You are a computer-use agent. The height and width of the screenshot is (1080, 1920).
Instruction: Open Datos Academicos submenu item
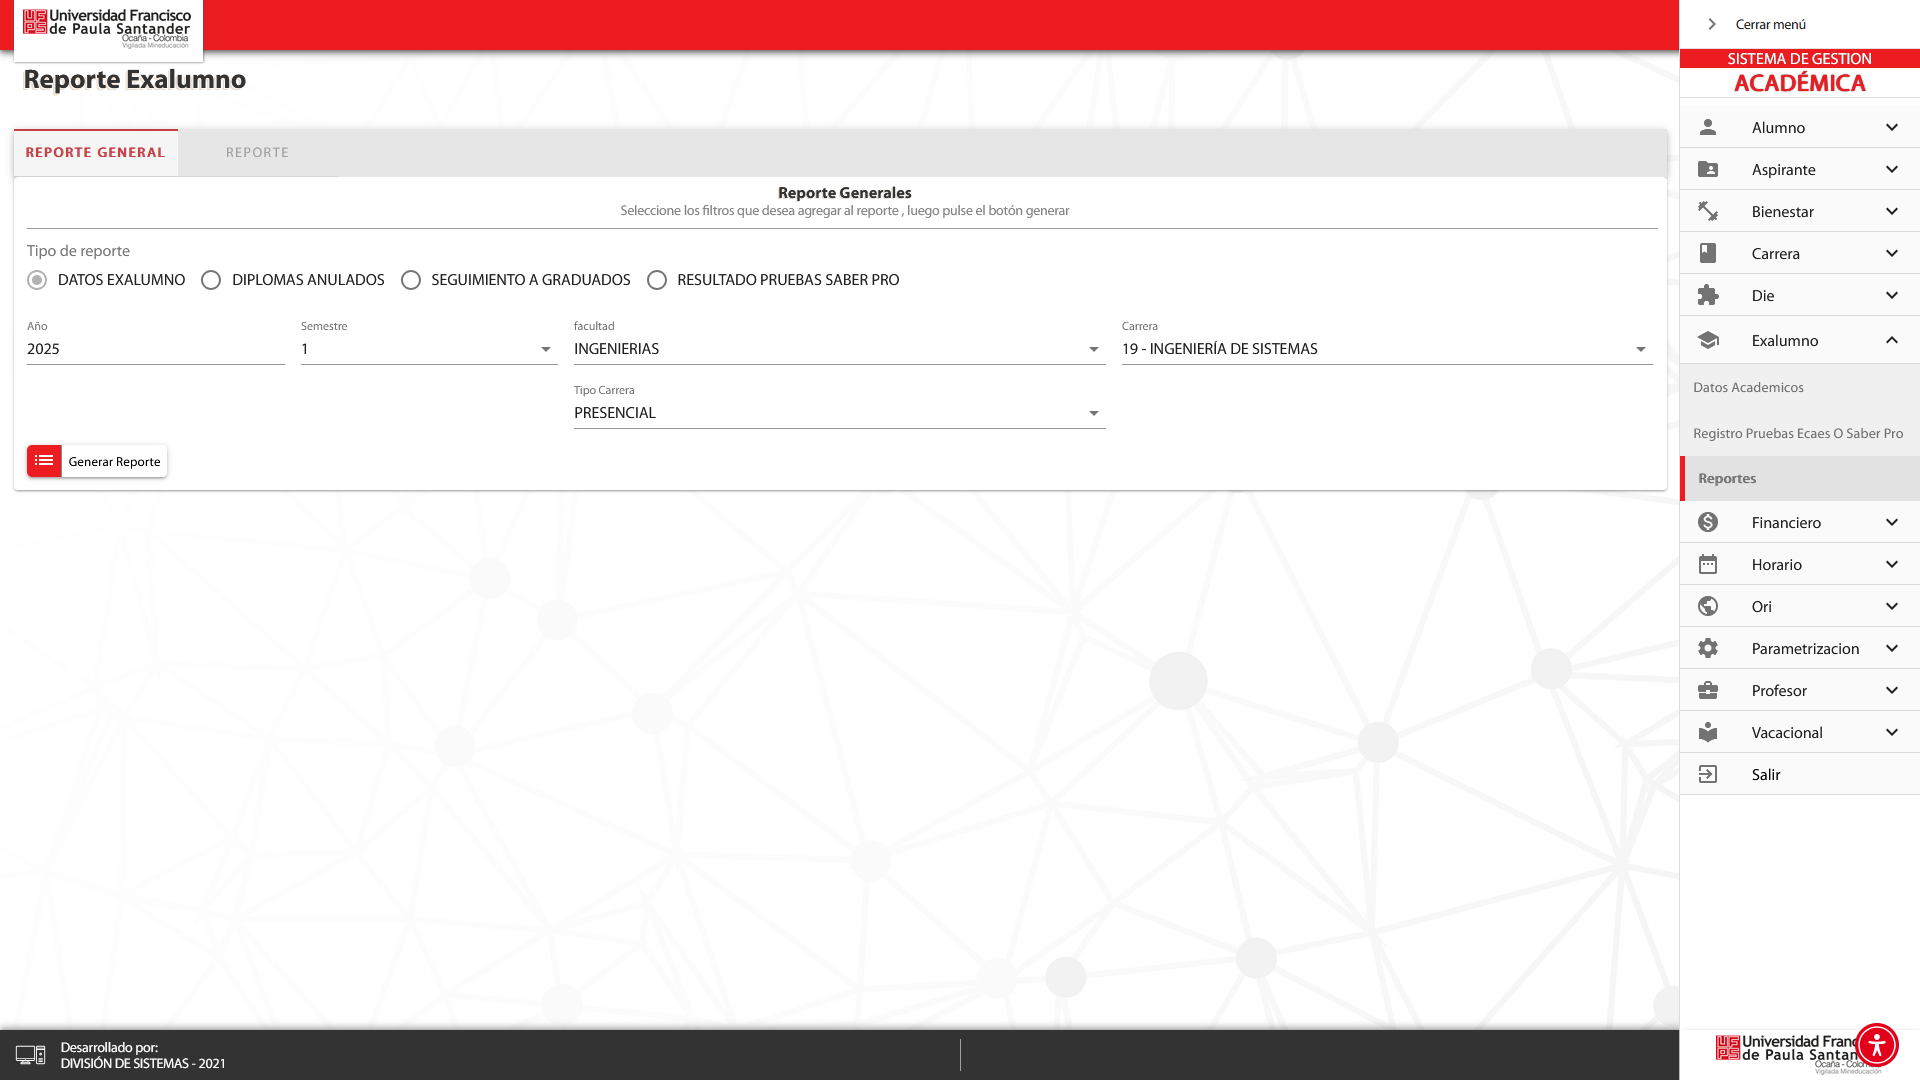pos(1748,387)
